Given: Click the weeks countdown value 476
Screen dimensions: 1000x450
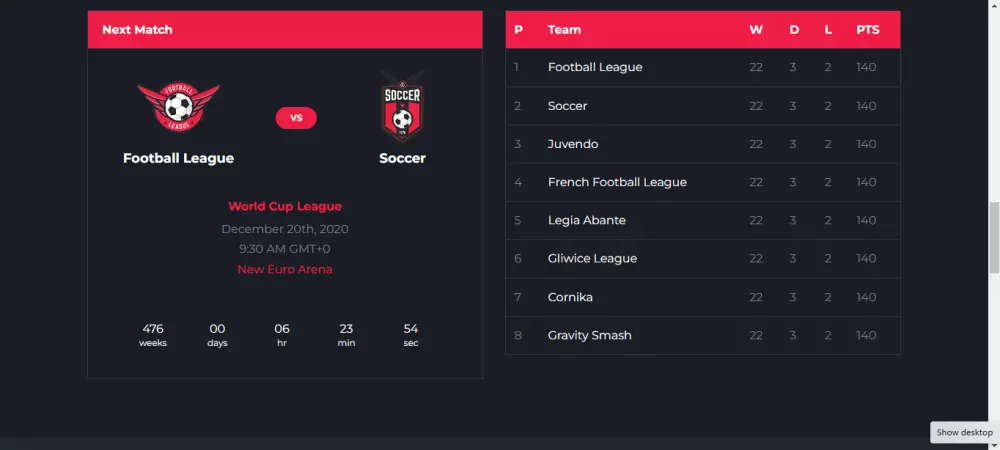Looking at the screenshot, I should tap(153, 328).
